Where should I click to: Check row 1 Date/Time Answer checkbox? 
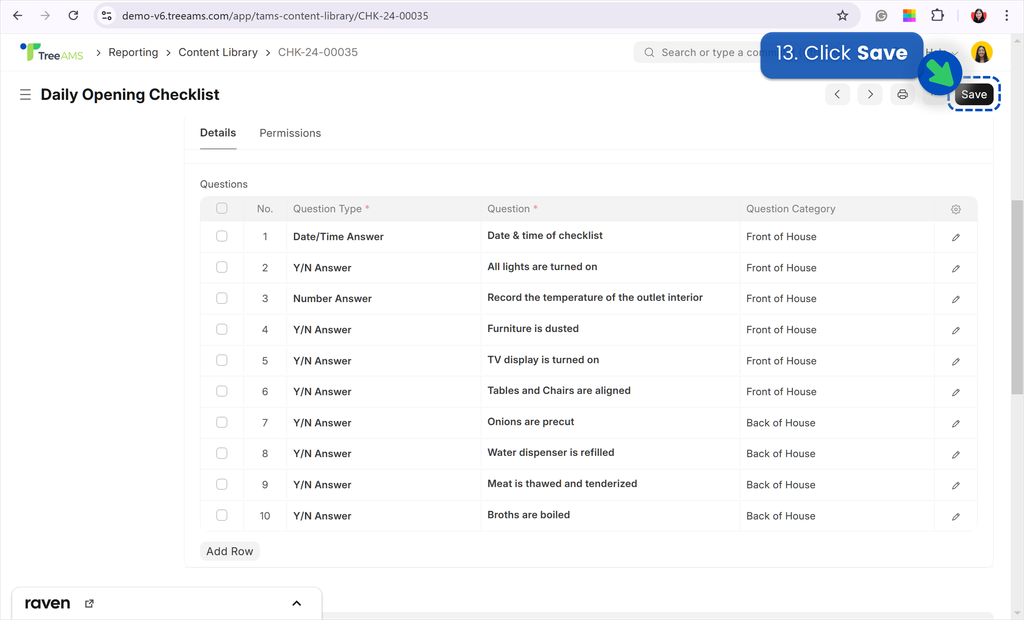[221, 236]
